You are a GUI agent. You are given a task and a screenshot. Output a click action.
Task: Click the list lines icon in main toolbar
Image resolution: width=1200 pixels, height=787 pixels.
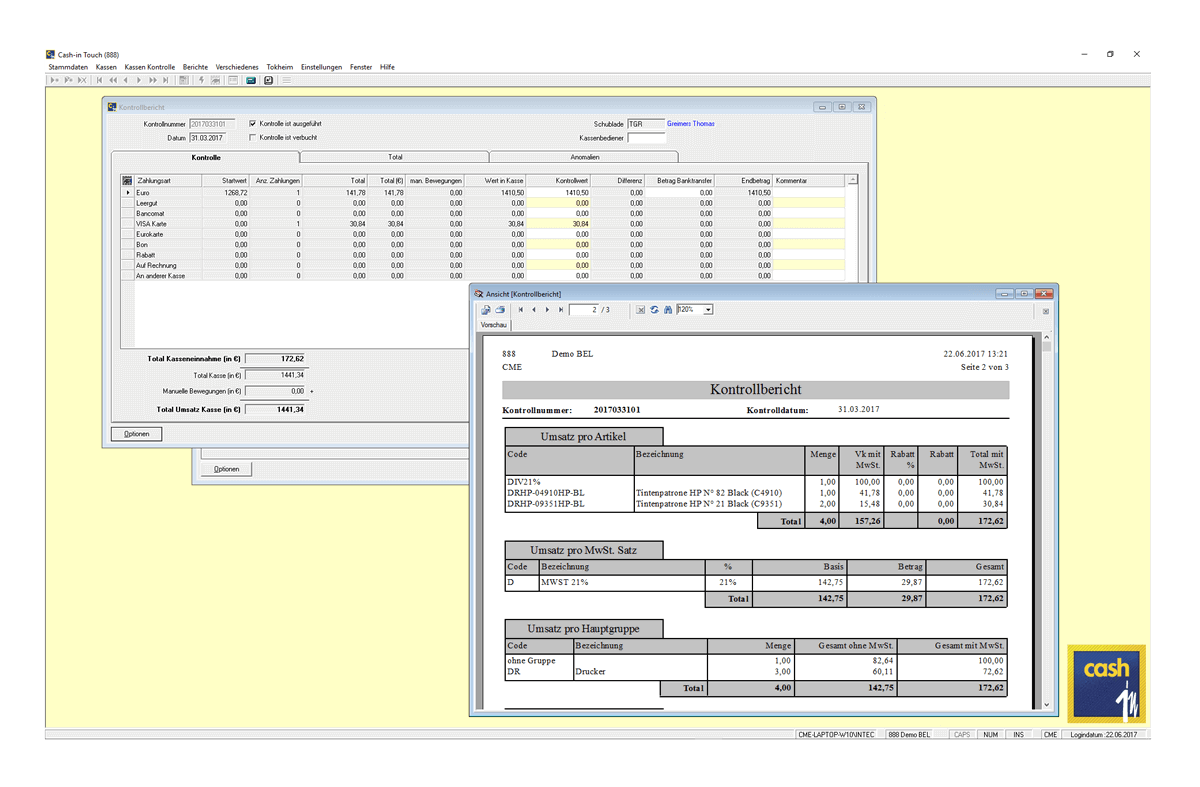click(286, 80)
